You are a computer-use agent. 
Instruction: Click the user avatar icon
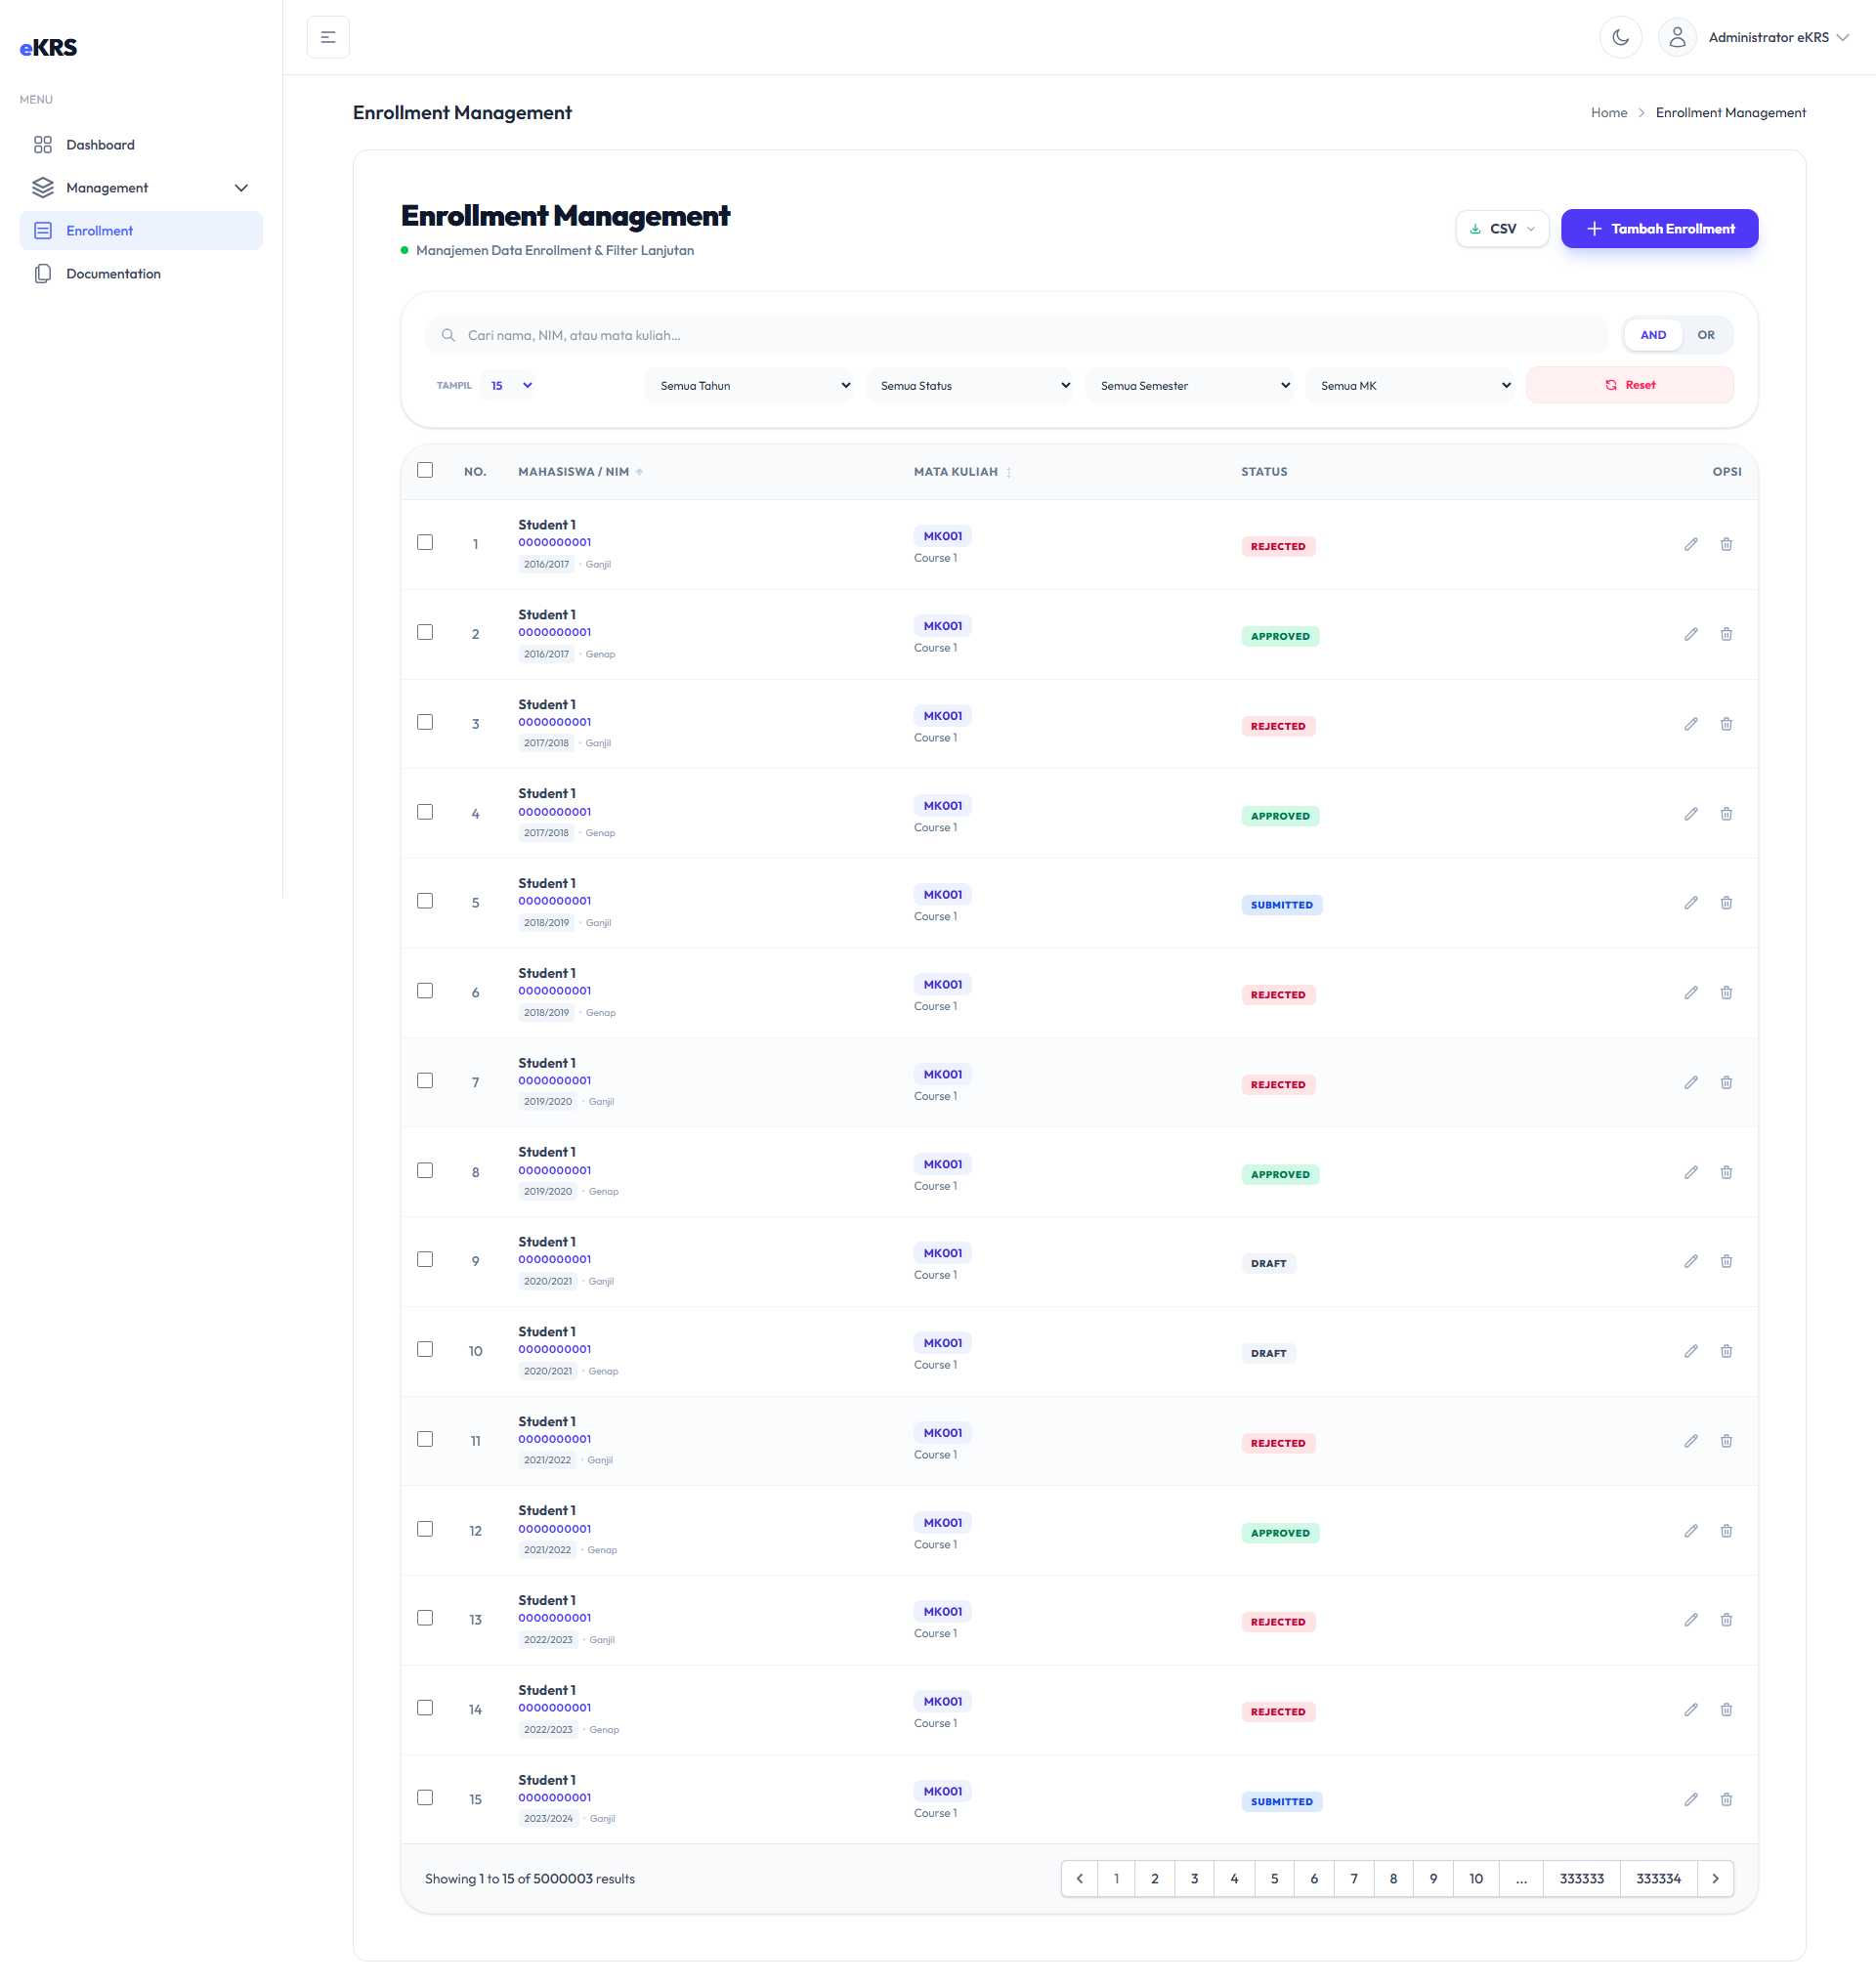[x=1677, y=37]
